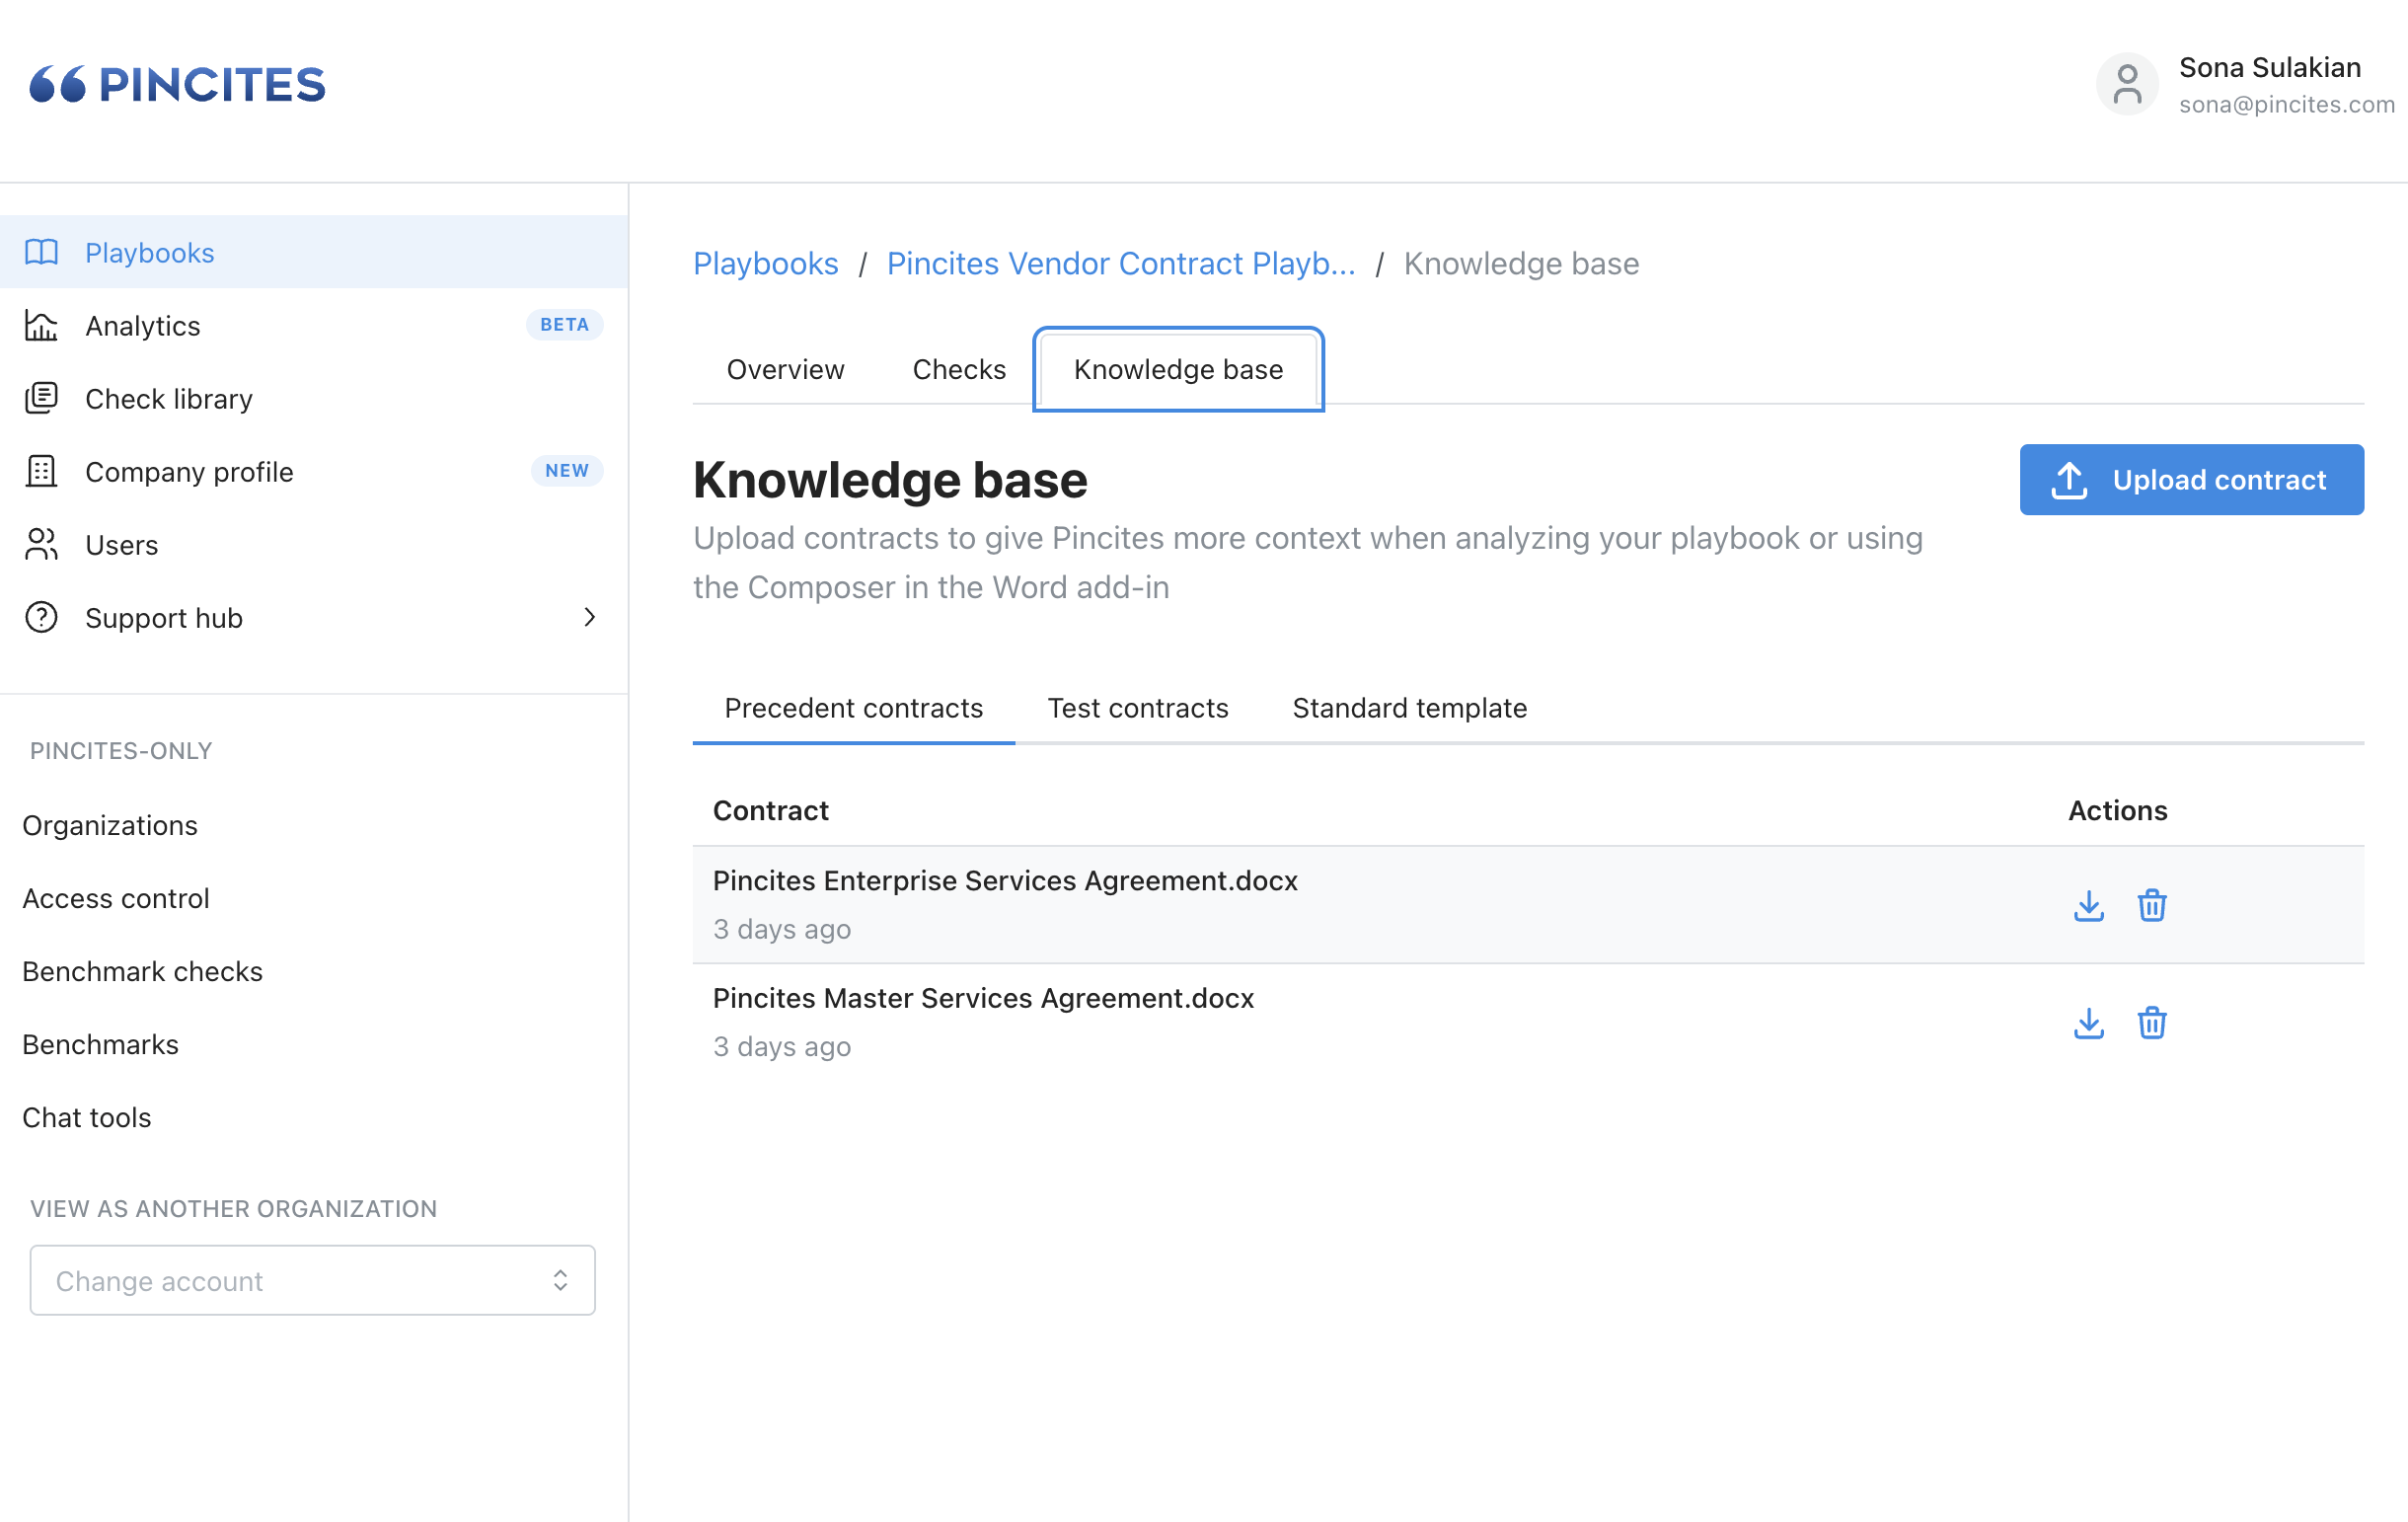2408x1522 pixels.
Task: Delete Pincites Master Services Agreement contract
Action: [x=2151, y=1023]
